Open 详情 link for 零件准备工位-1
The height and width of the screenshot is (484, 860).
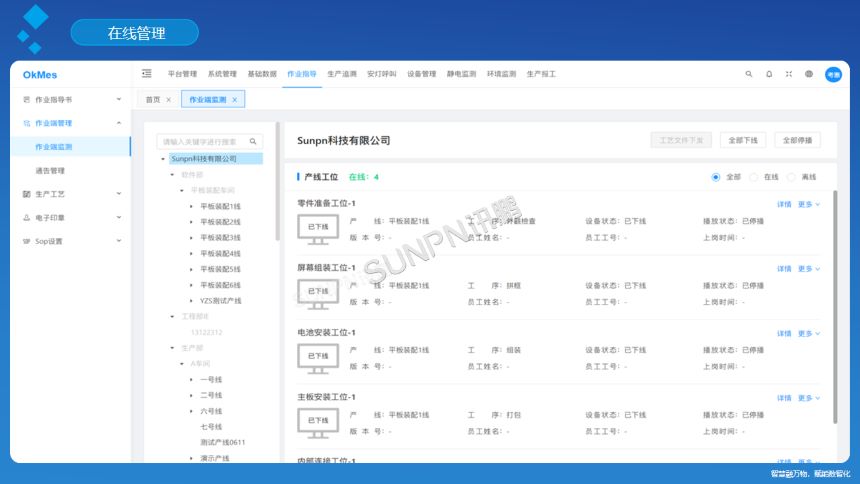click(x=784, y=205)
